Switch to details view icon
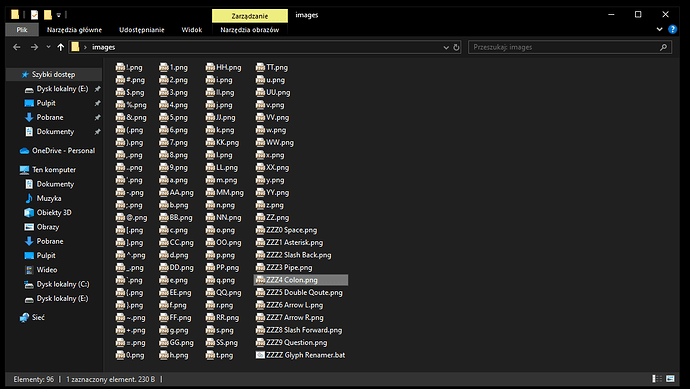 tap(657, 379)
